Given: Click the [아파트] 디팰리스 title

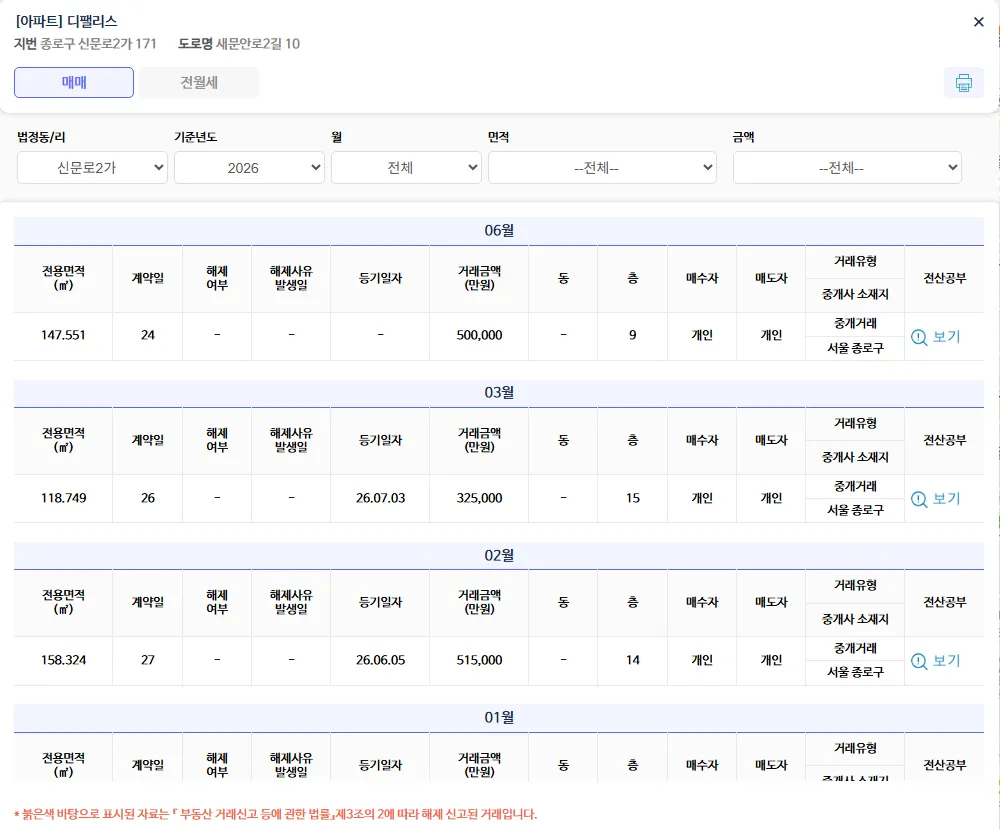Looking at the screenshot, I should 66,21.
